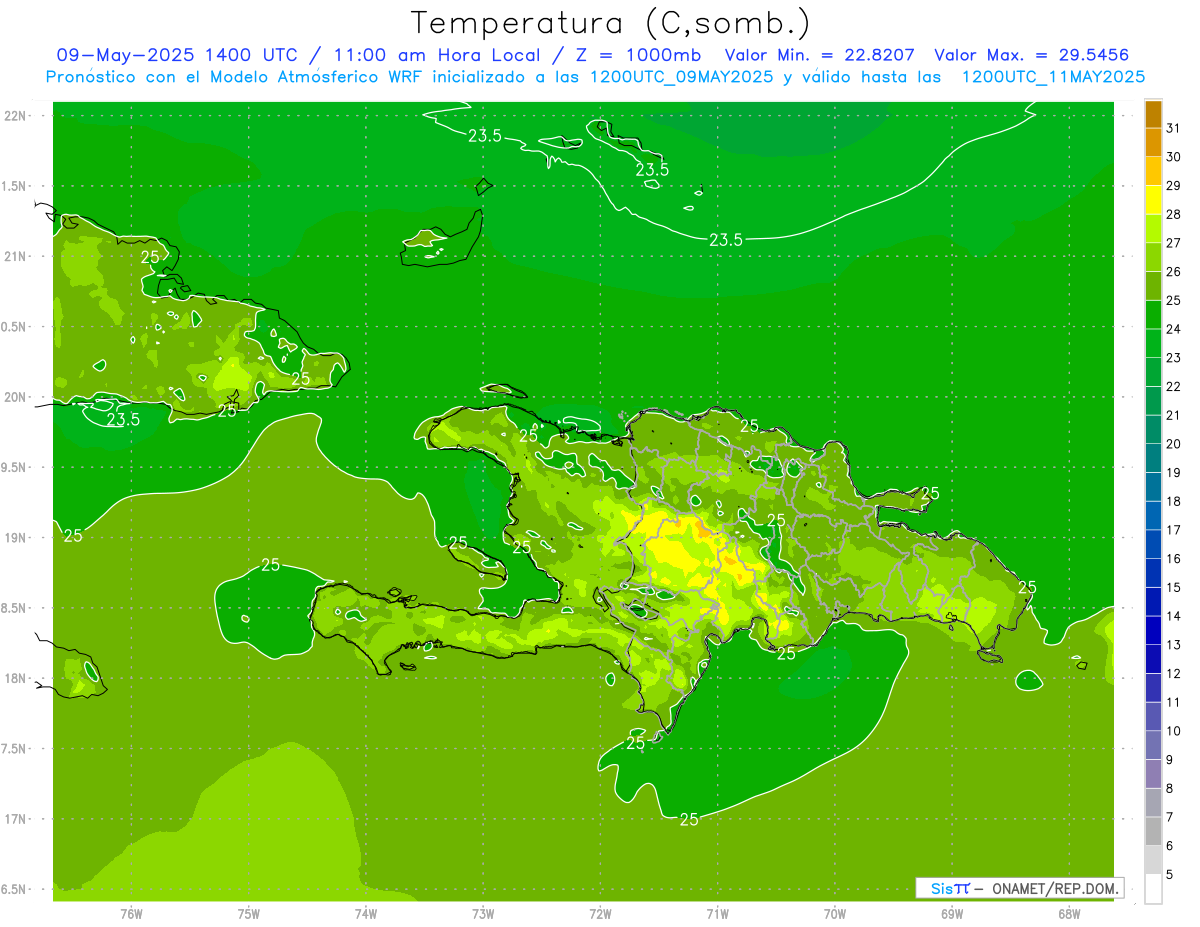Click the "18N" latitude axis label

pos(15,678)
